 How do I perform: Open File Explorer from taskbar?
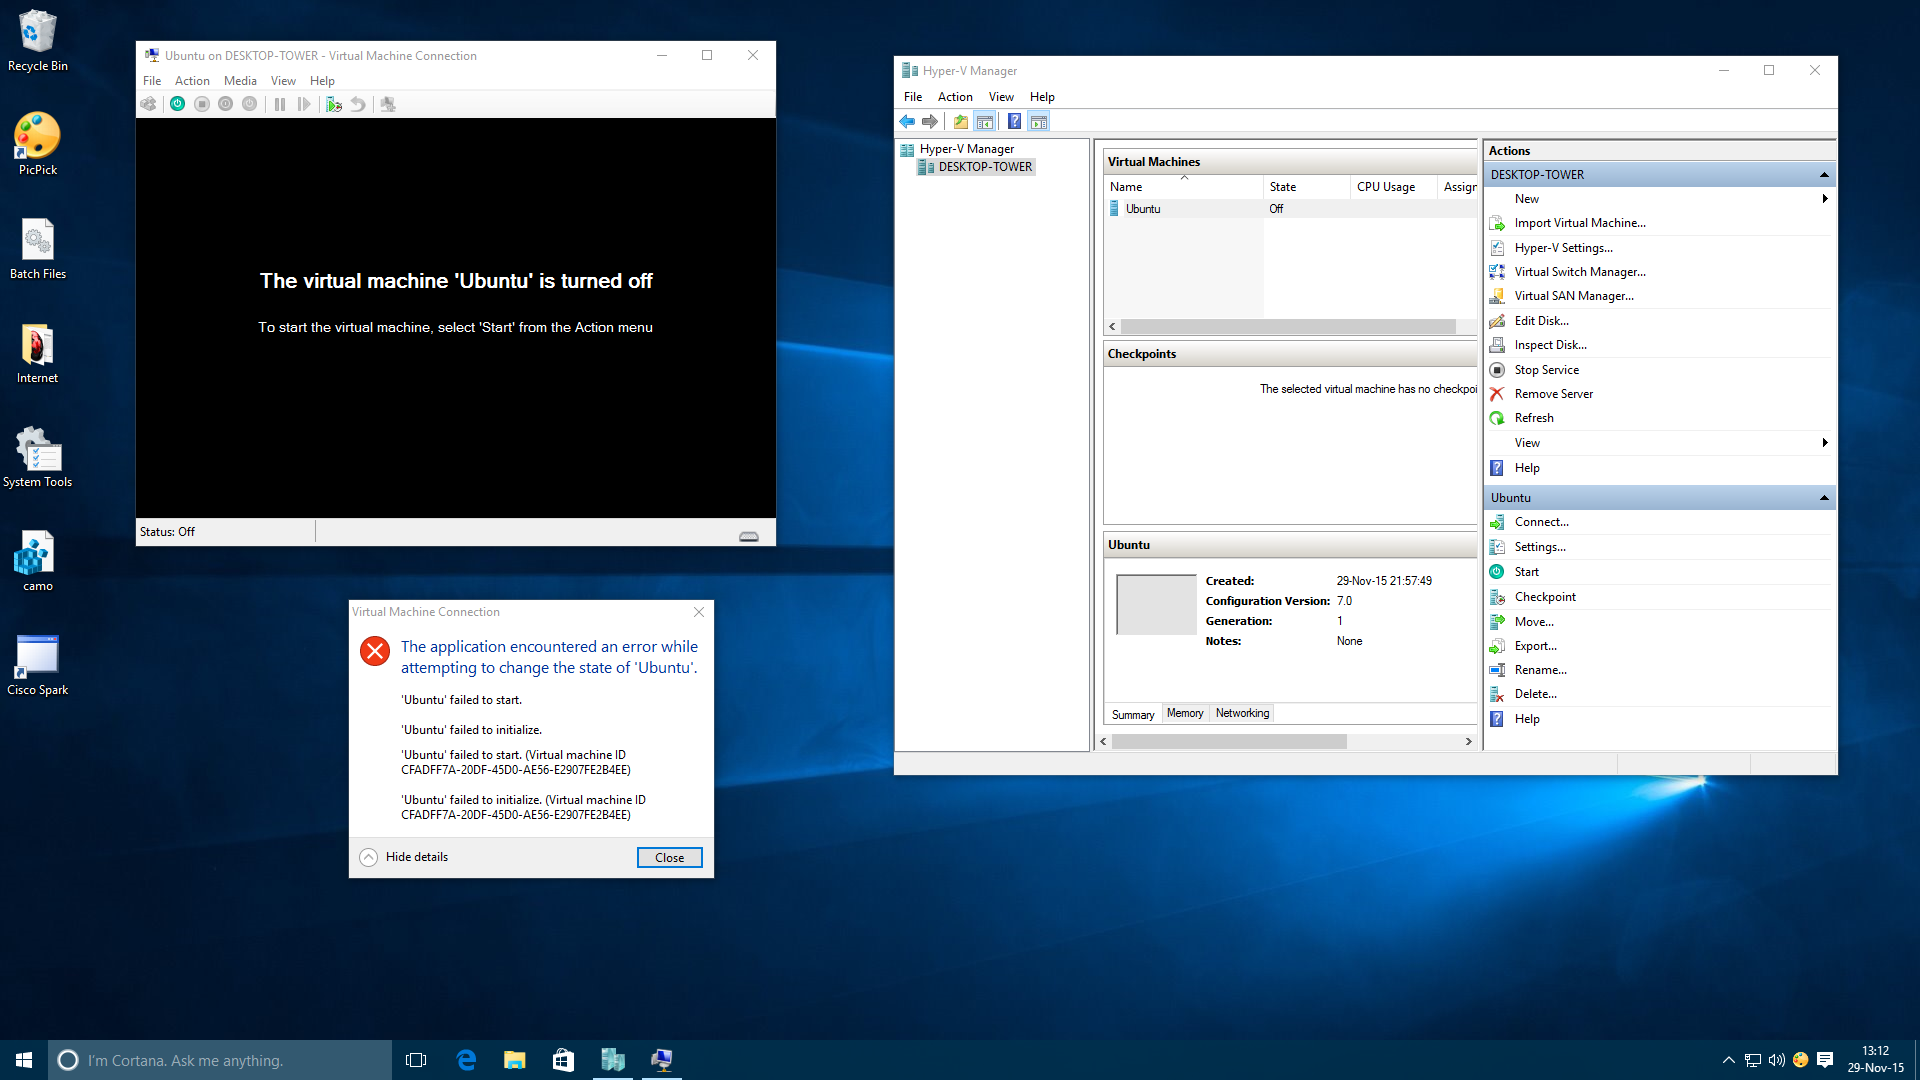tap(515, 1060)
